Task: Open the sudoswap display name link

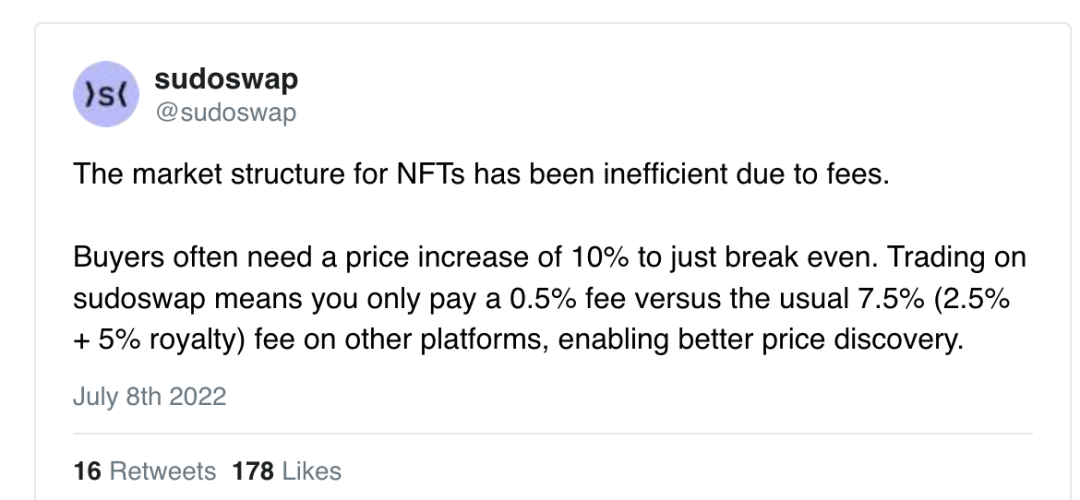Action: (226, 78)
